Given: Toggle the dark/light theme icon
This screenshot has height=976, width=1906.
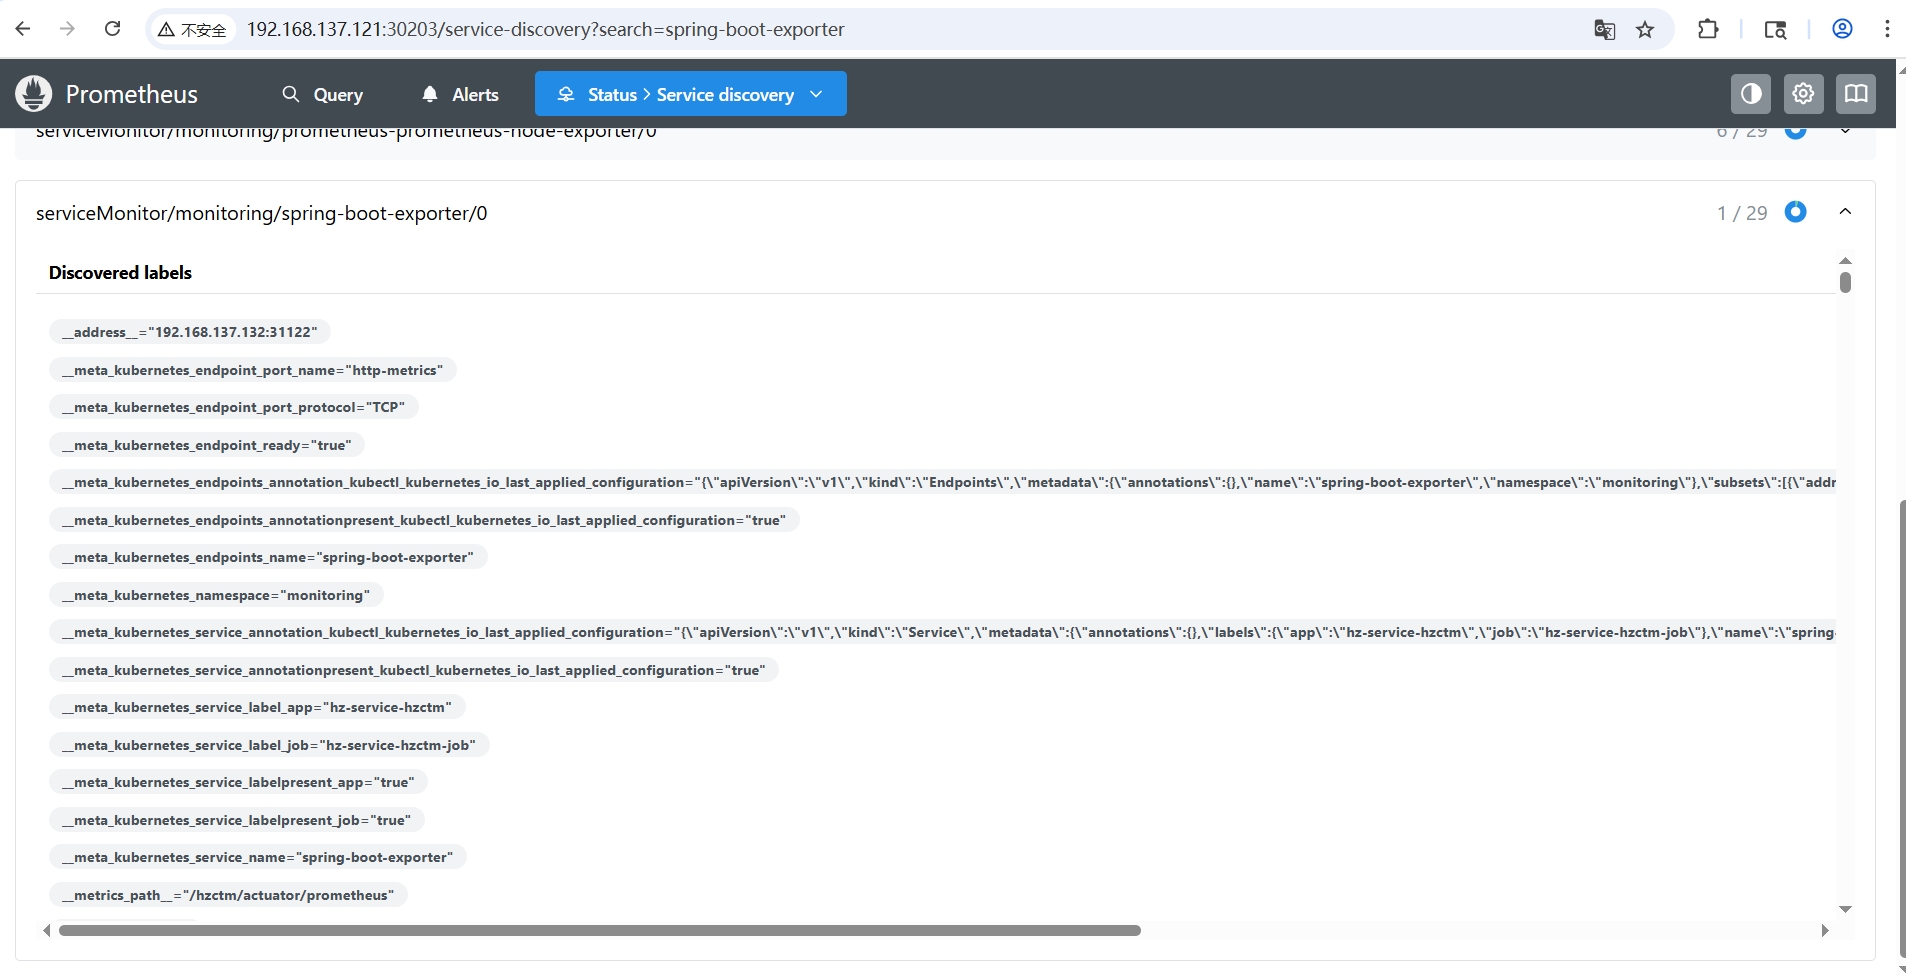Looking at the screenshot, I should [x=1750, y=94].
